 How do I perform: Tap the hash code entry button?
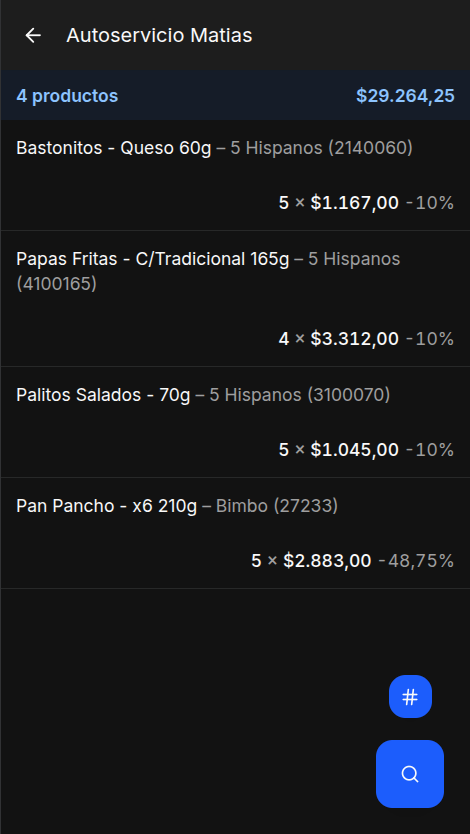click(410, 697)
